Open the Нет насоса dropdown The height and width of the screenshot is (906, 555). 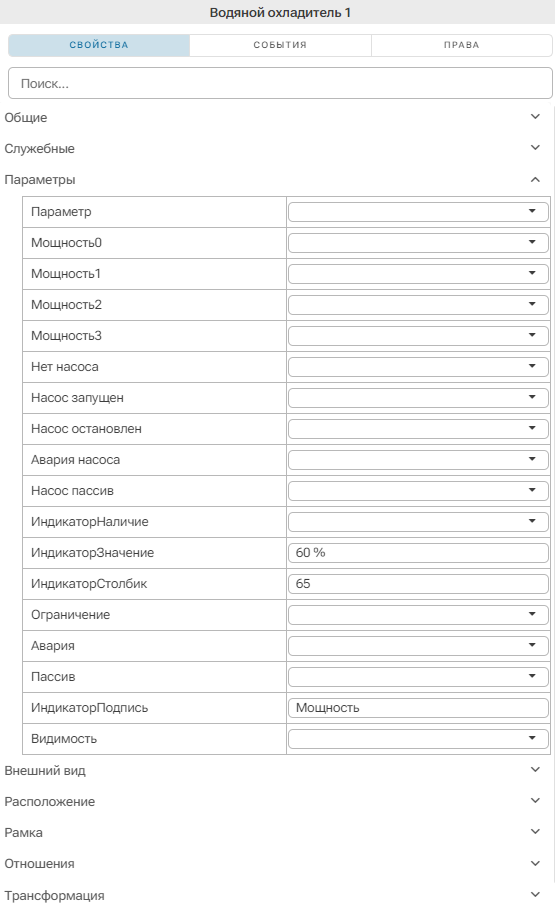(x=418, y=366)
